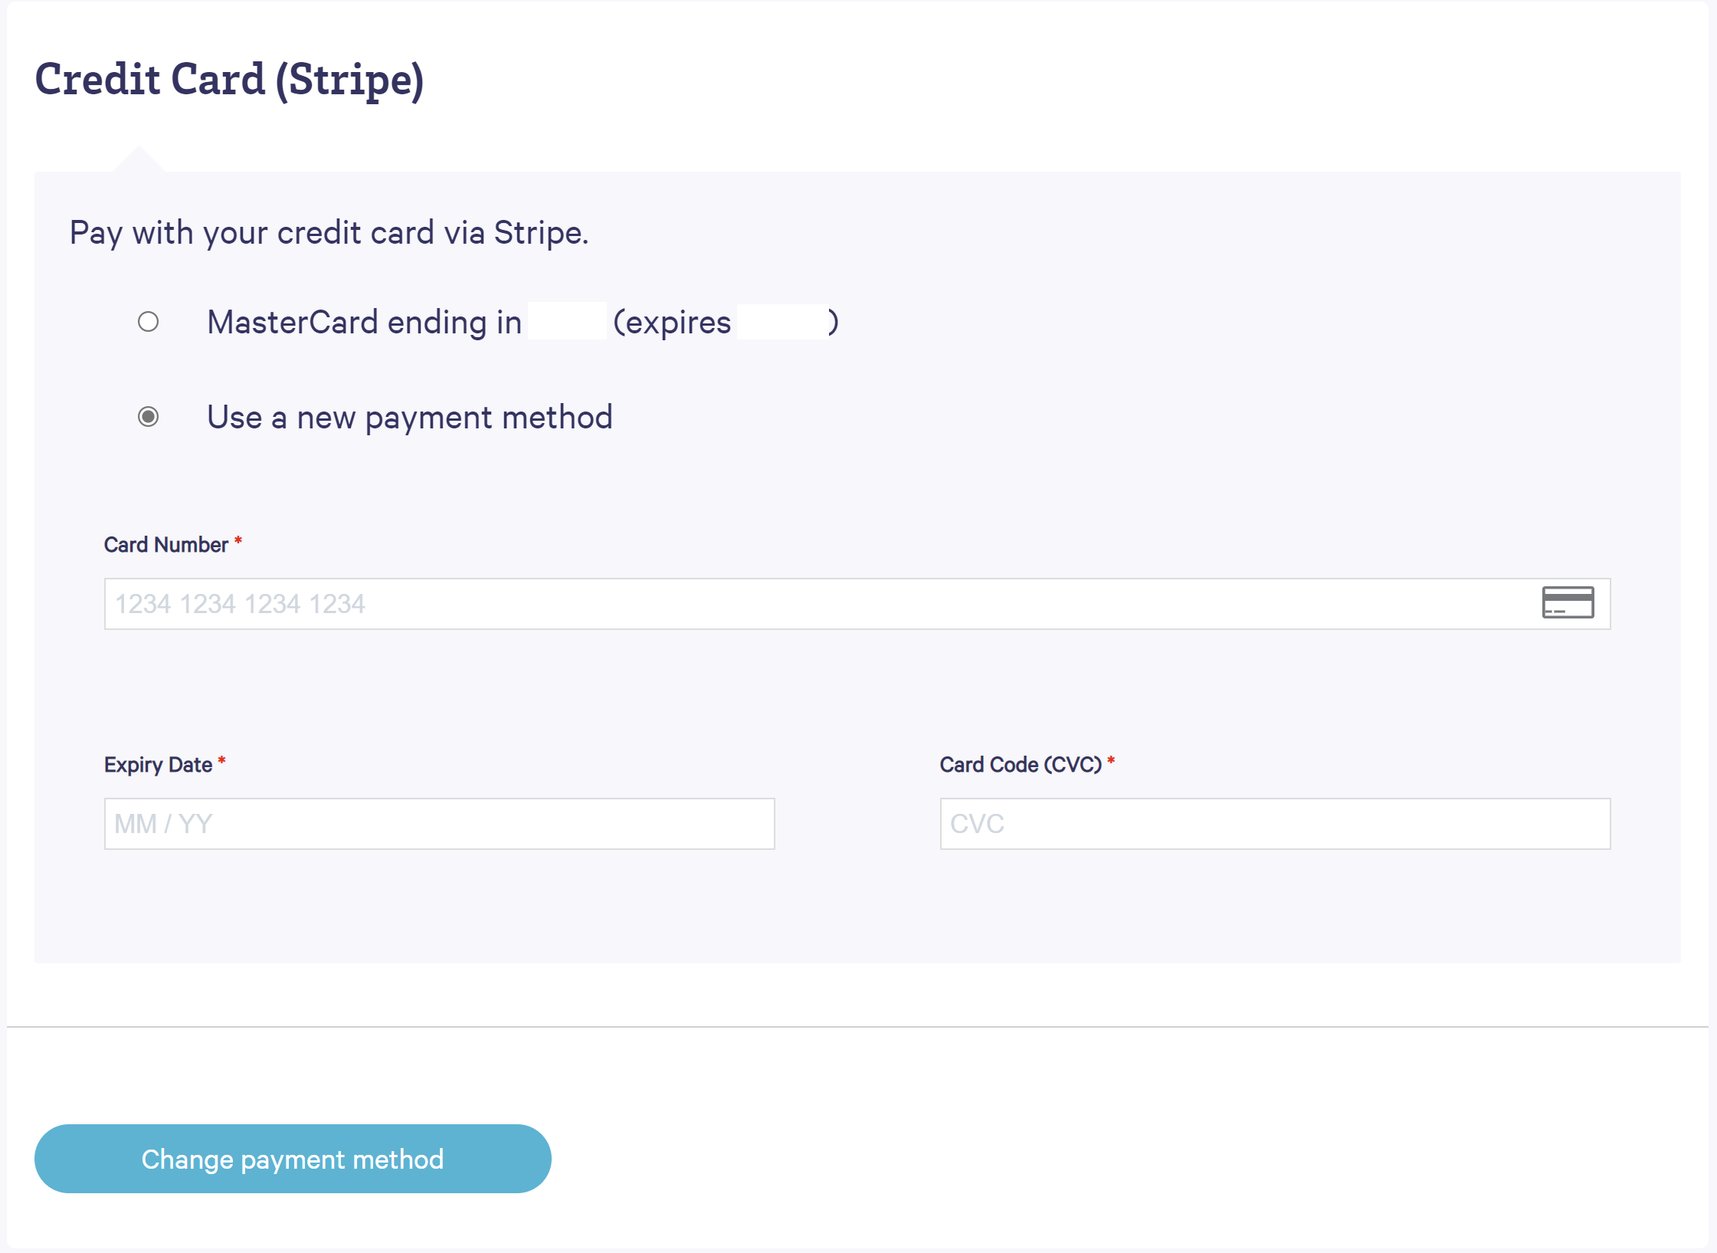Click the Credit Card (Stripe) heading
This screenshot has height=1253, width=1717.
click(x=229, y=79)
